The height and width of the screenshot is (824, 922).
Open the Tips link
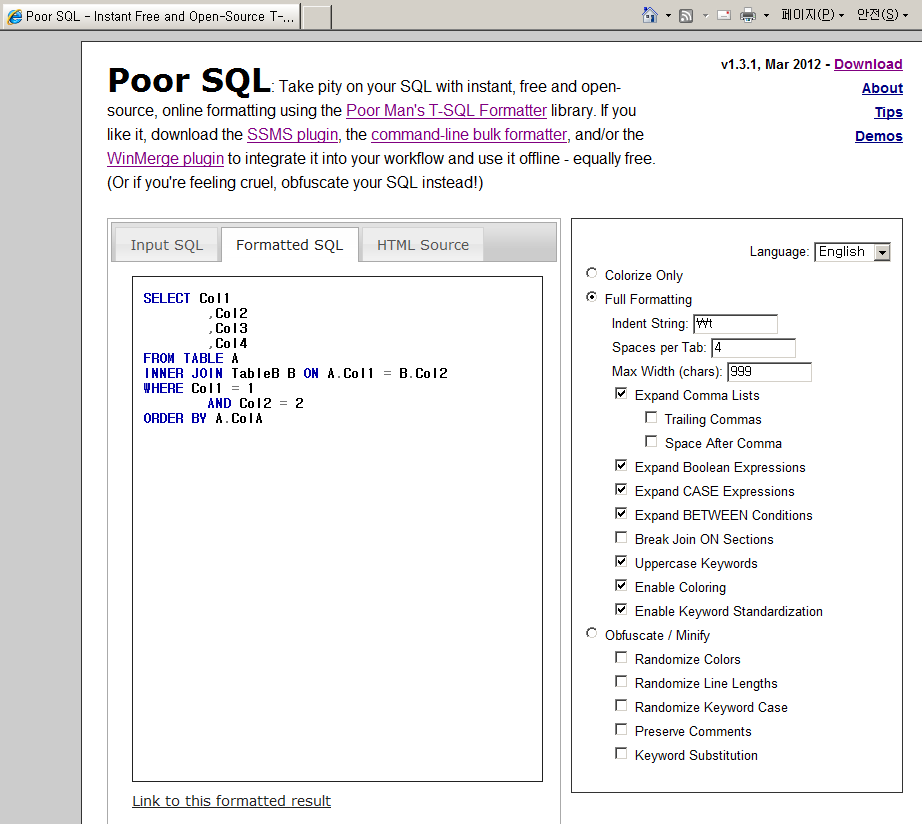[888, 112]
